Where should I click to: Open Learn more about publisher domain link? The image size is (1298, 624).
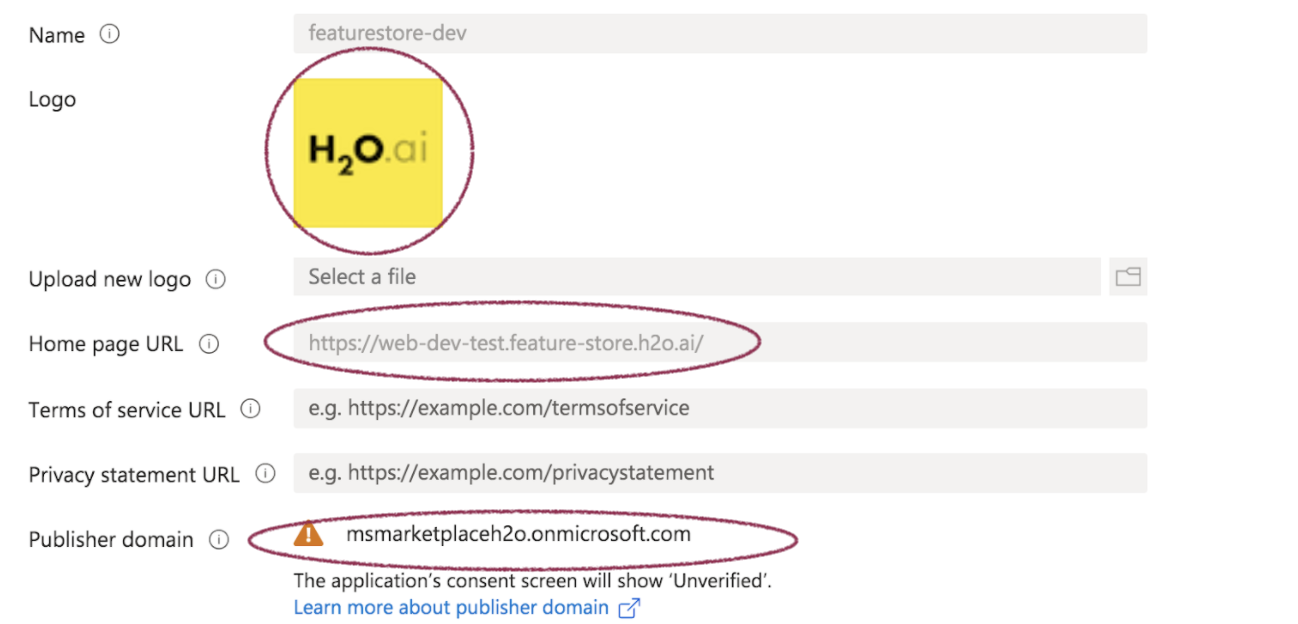[451, 607]
